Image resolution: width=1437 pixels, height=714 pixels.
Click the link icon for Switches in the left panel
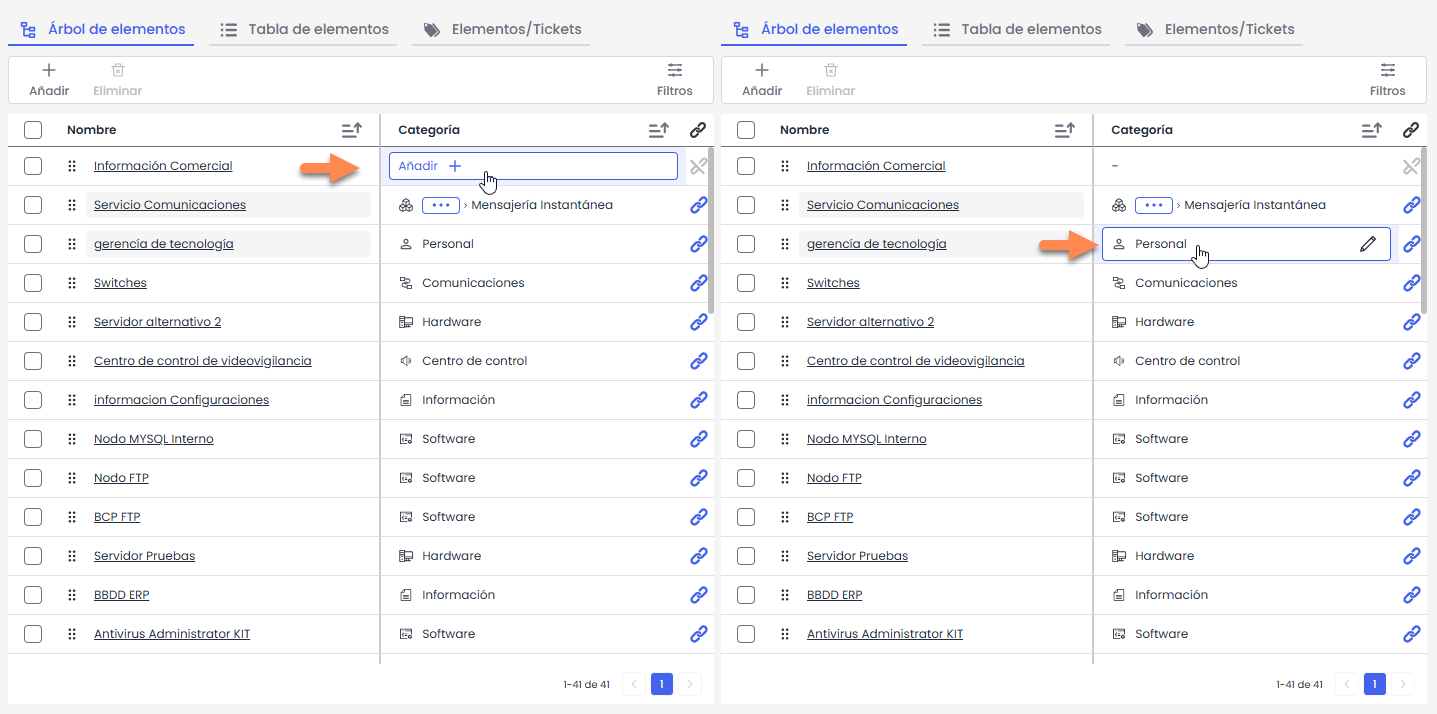coord(699,283)
